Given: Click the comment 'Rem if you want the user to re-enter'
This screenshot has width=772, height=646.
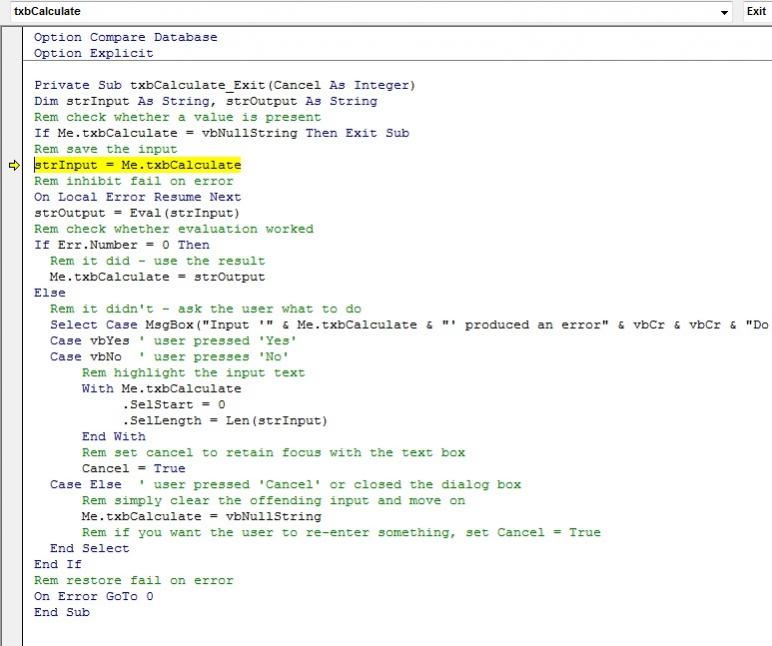Looking at the screenshot, I should coord(341,532).
